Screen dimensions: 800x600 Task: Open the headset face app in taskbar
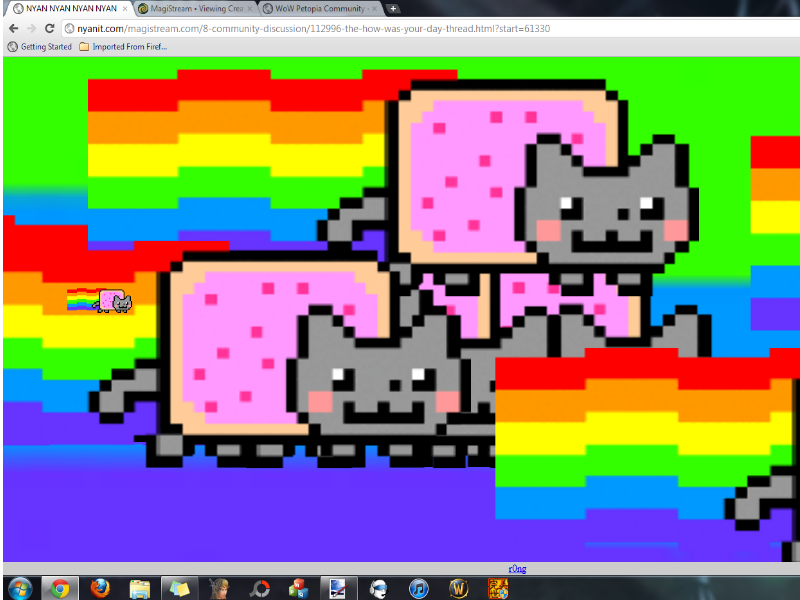pos(379,589)
